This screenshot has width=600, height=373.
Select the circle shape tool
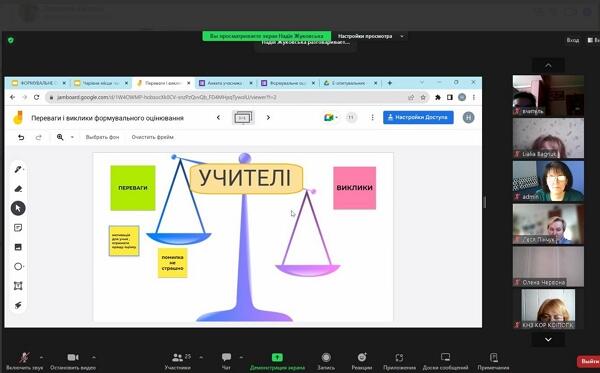[18, 267]
